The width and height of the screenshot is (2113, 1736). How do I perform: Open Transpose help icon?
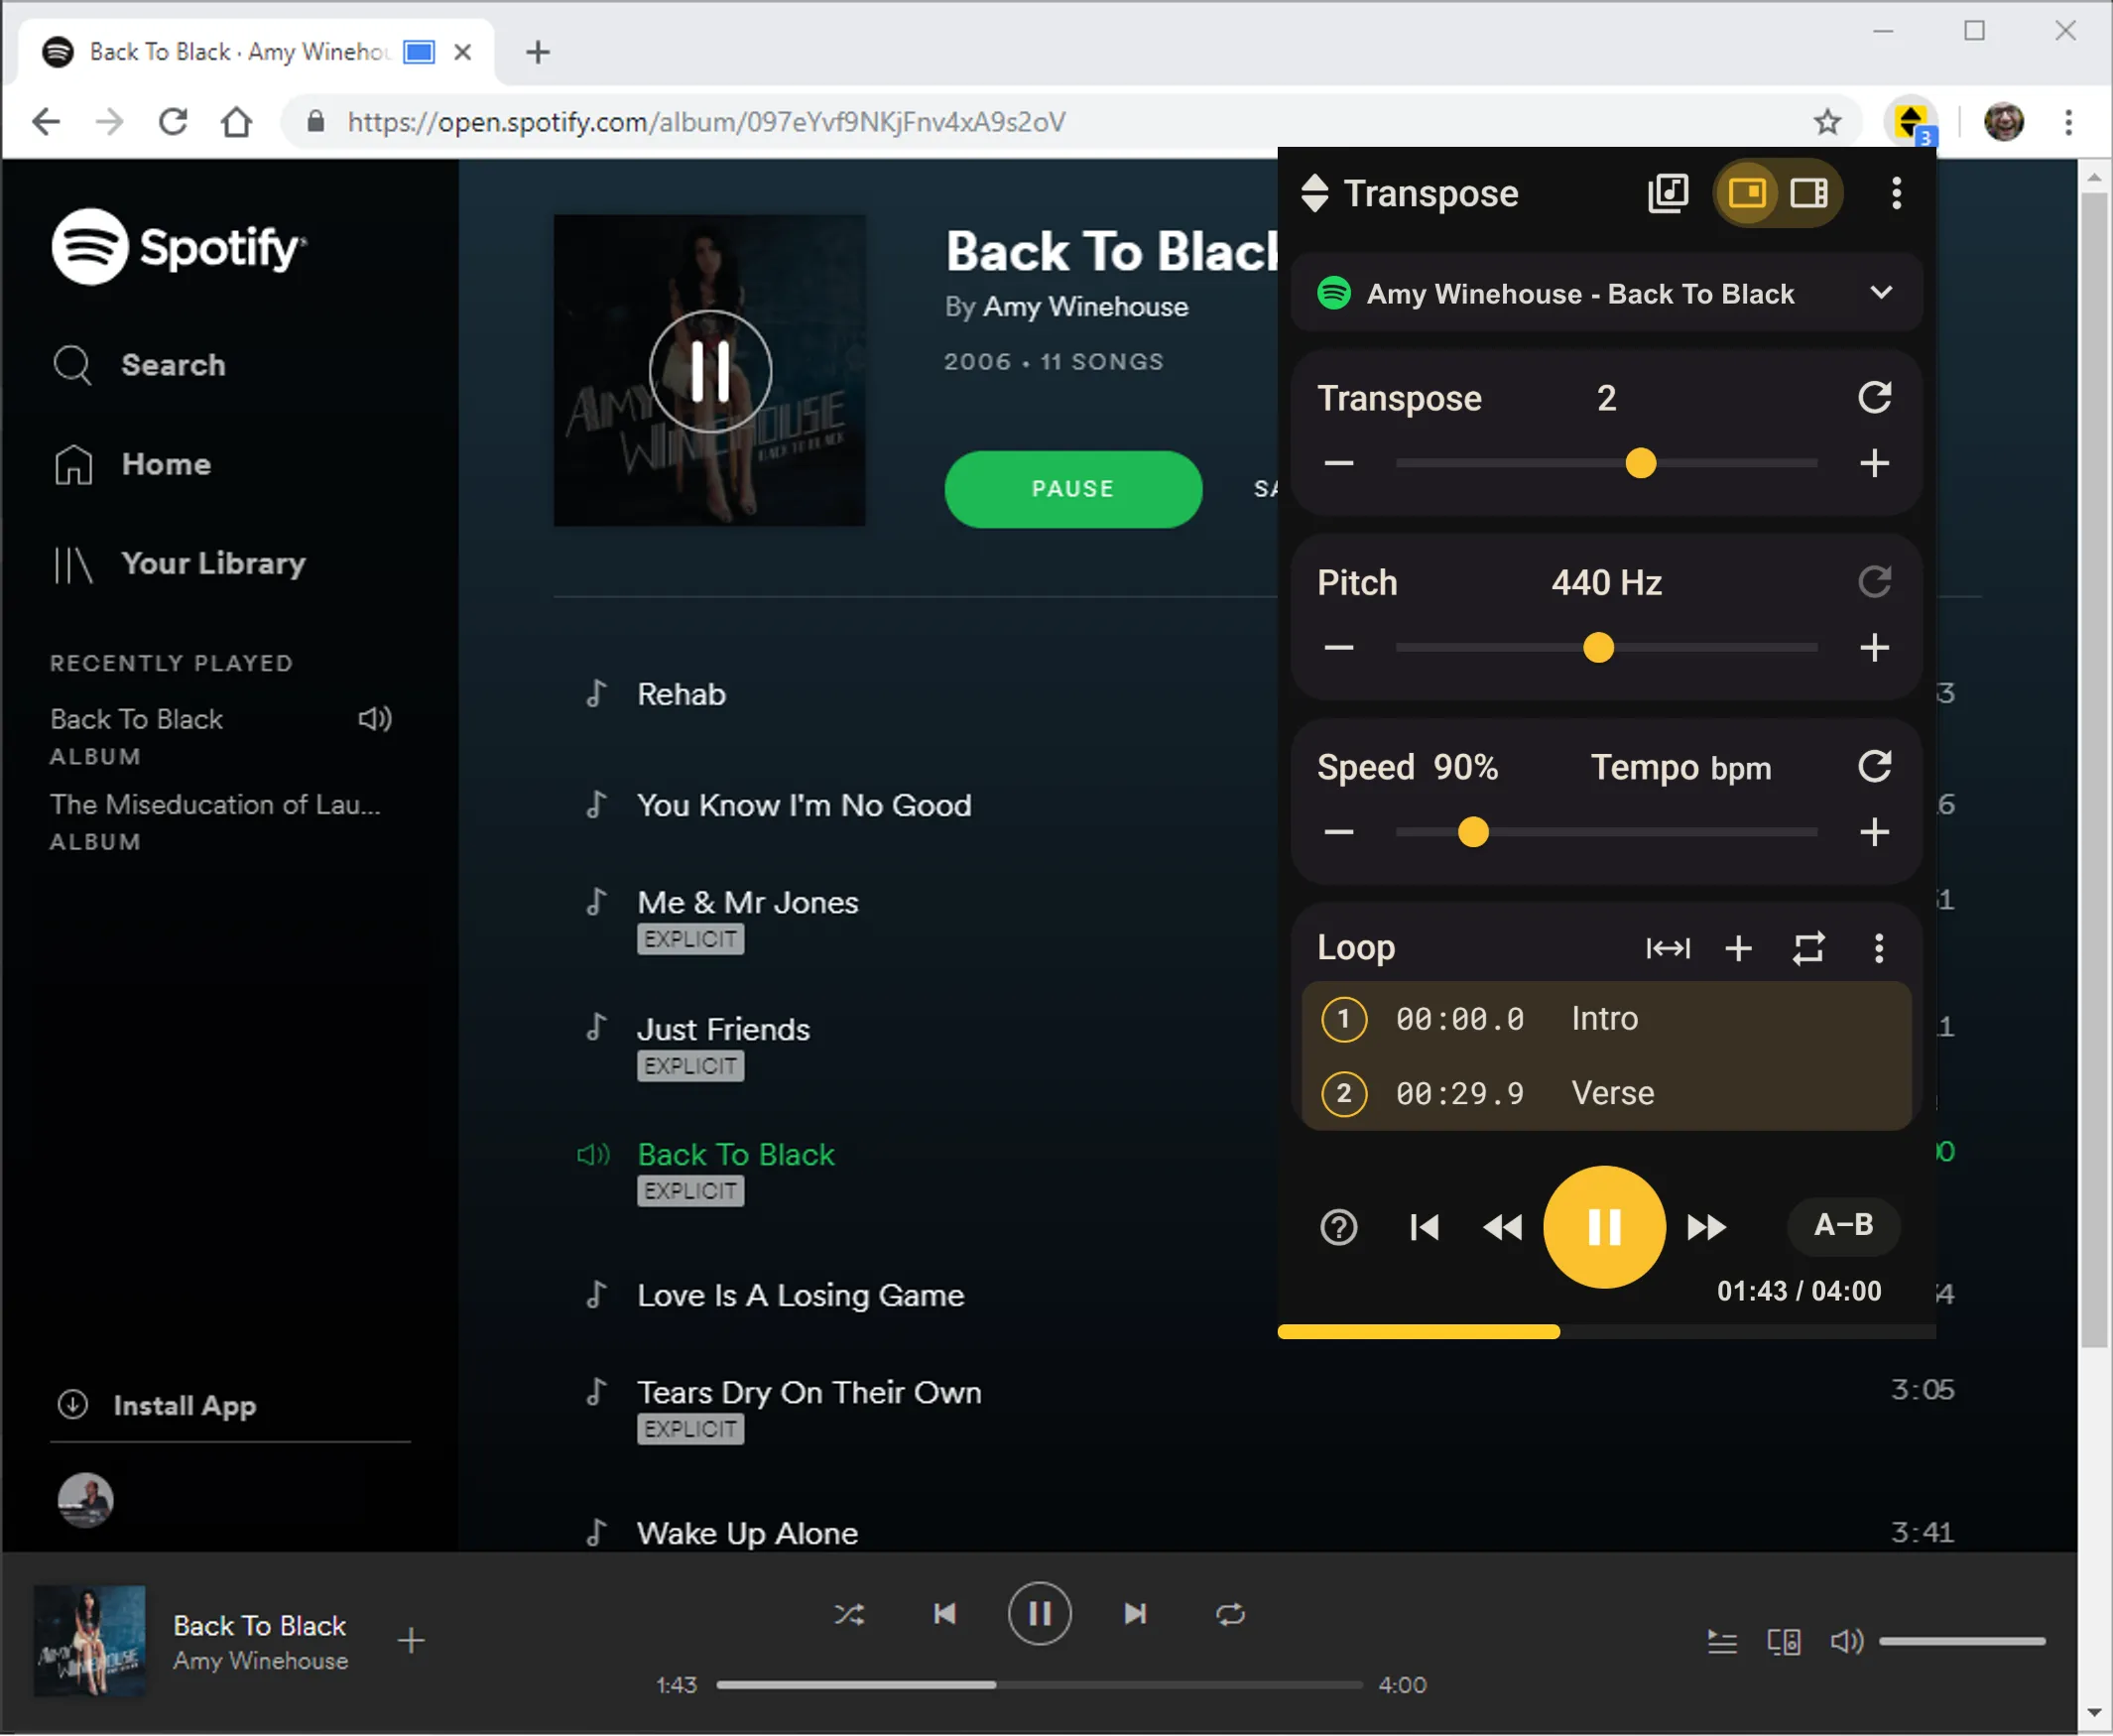tap(1338, 1227)
